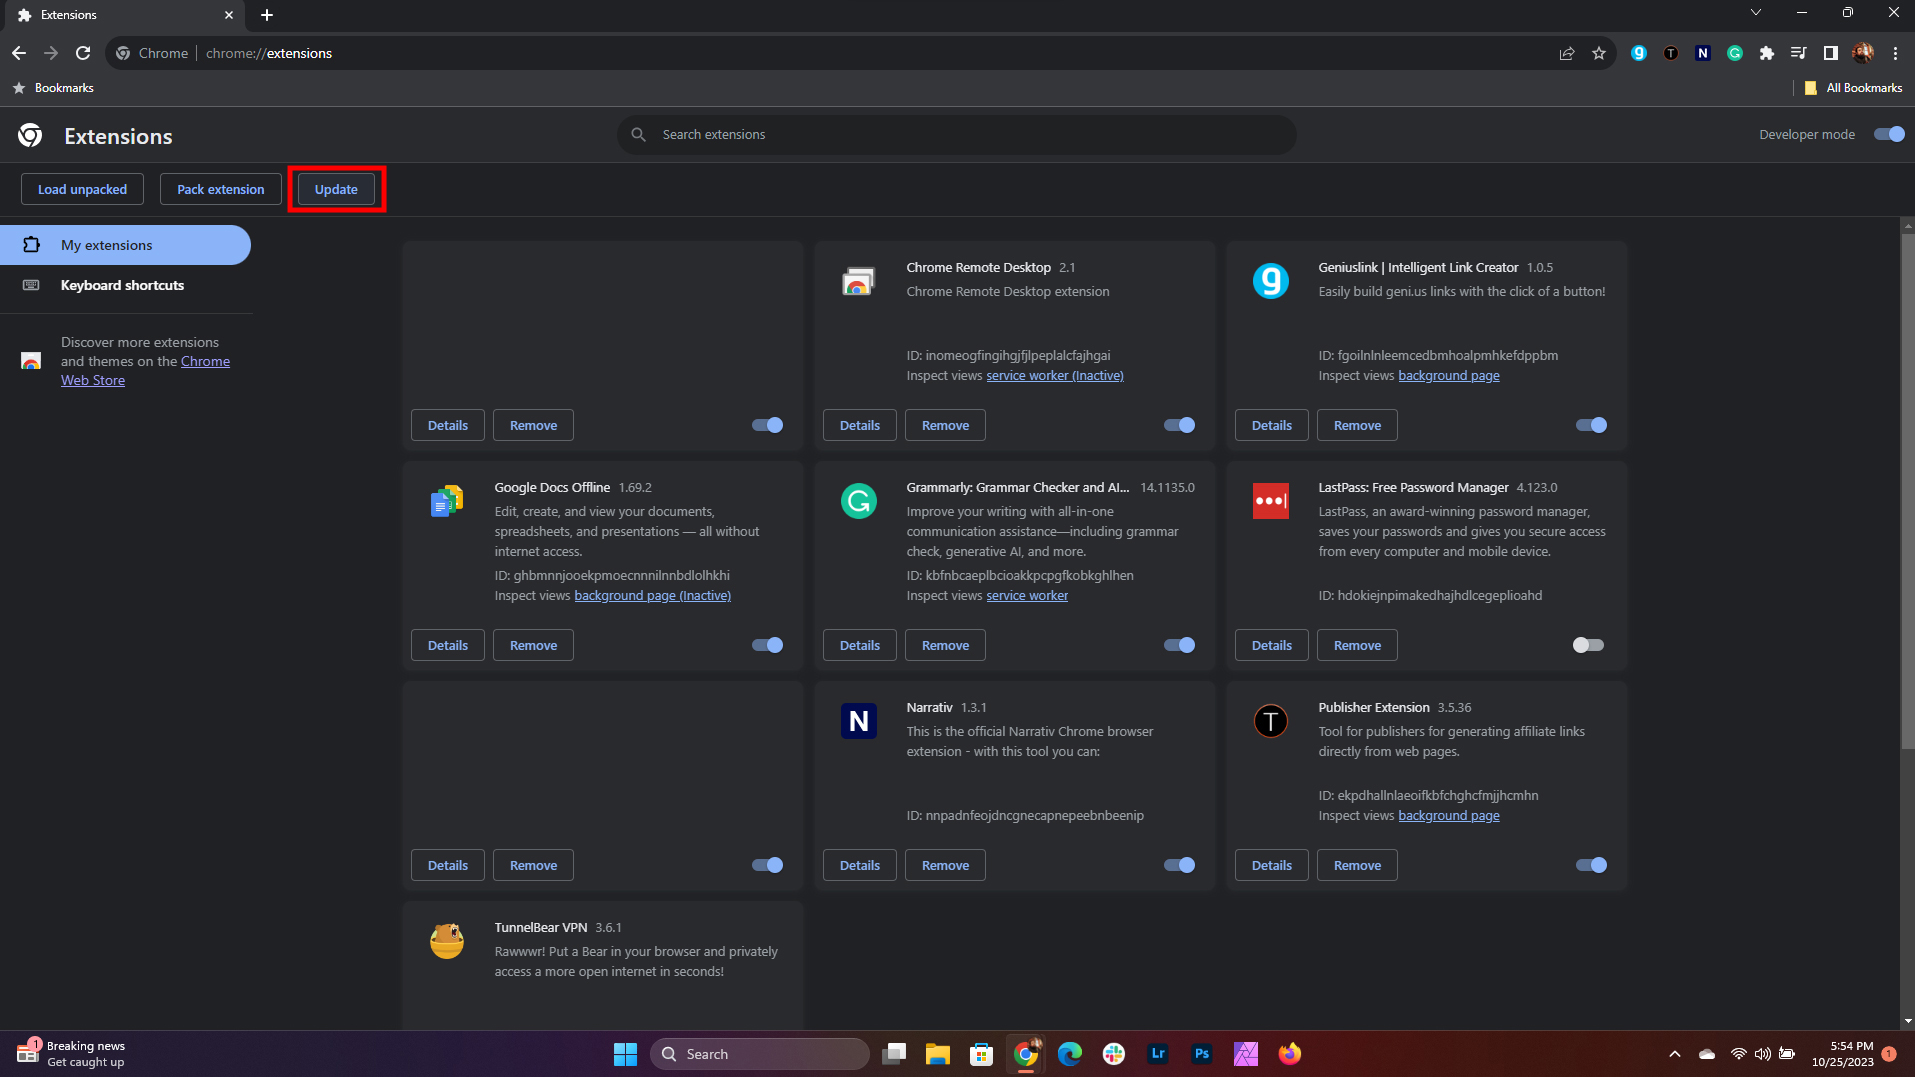The image size is (1915, 1077).
Task: Launch Photoshop from the taskbar
Action: tap(1201, 1054)
